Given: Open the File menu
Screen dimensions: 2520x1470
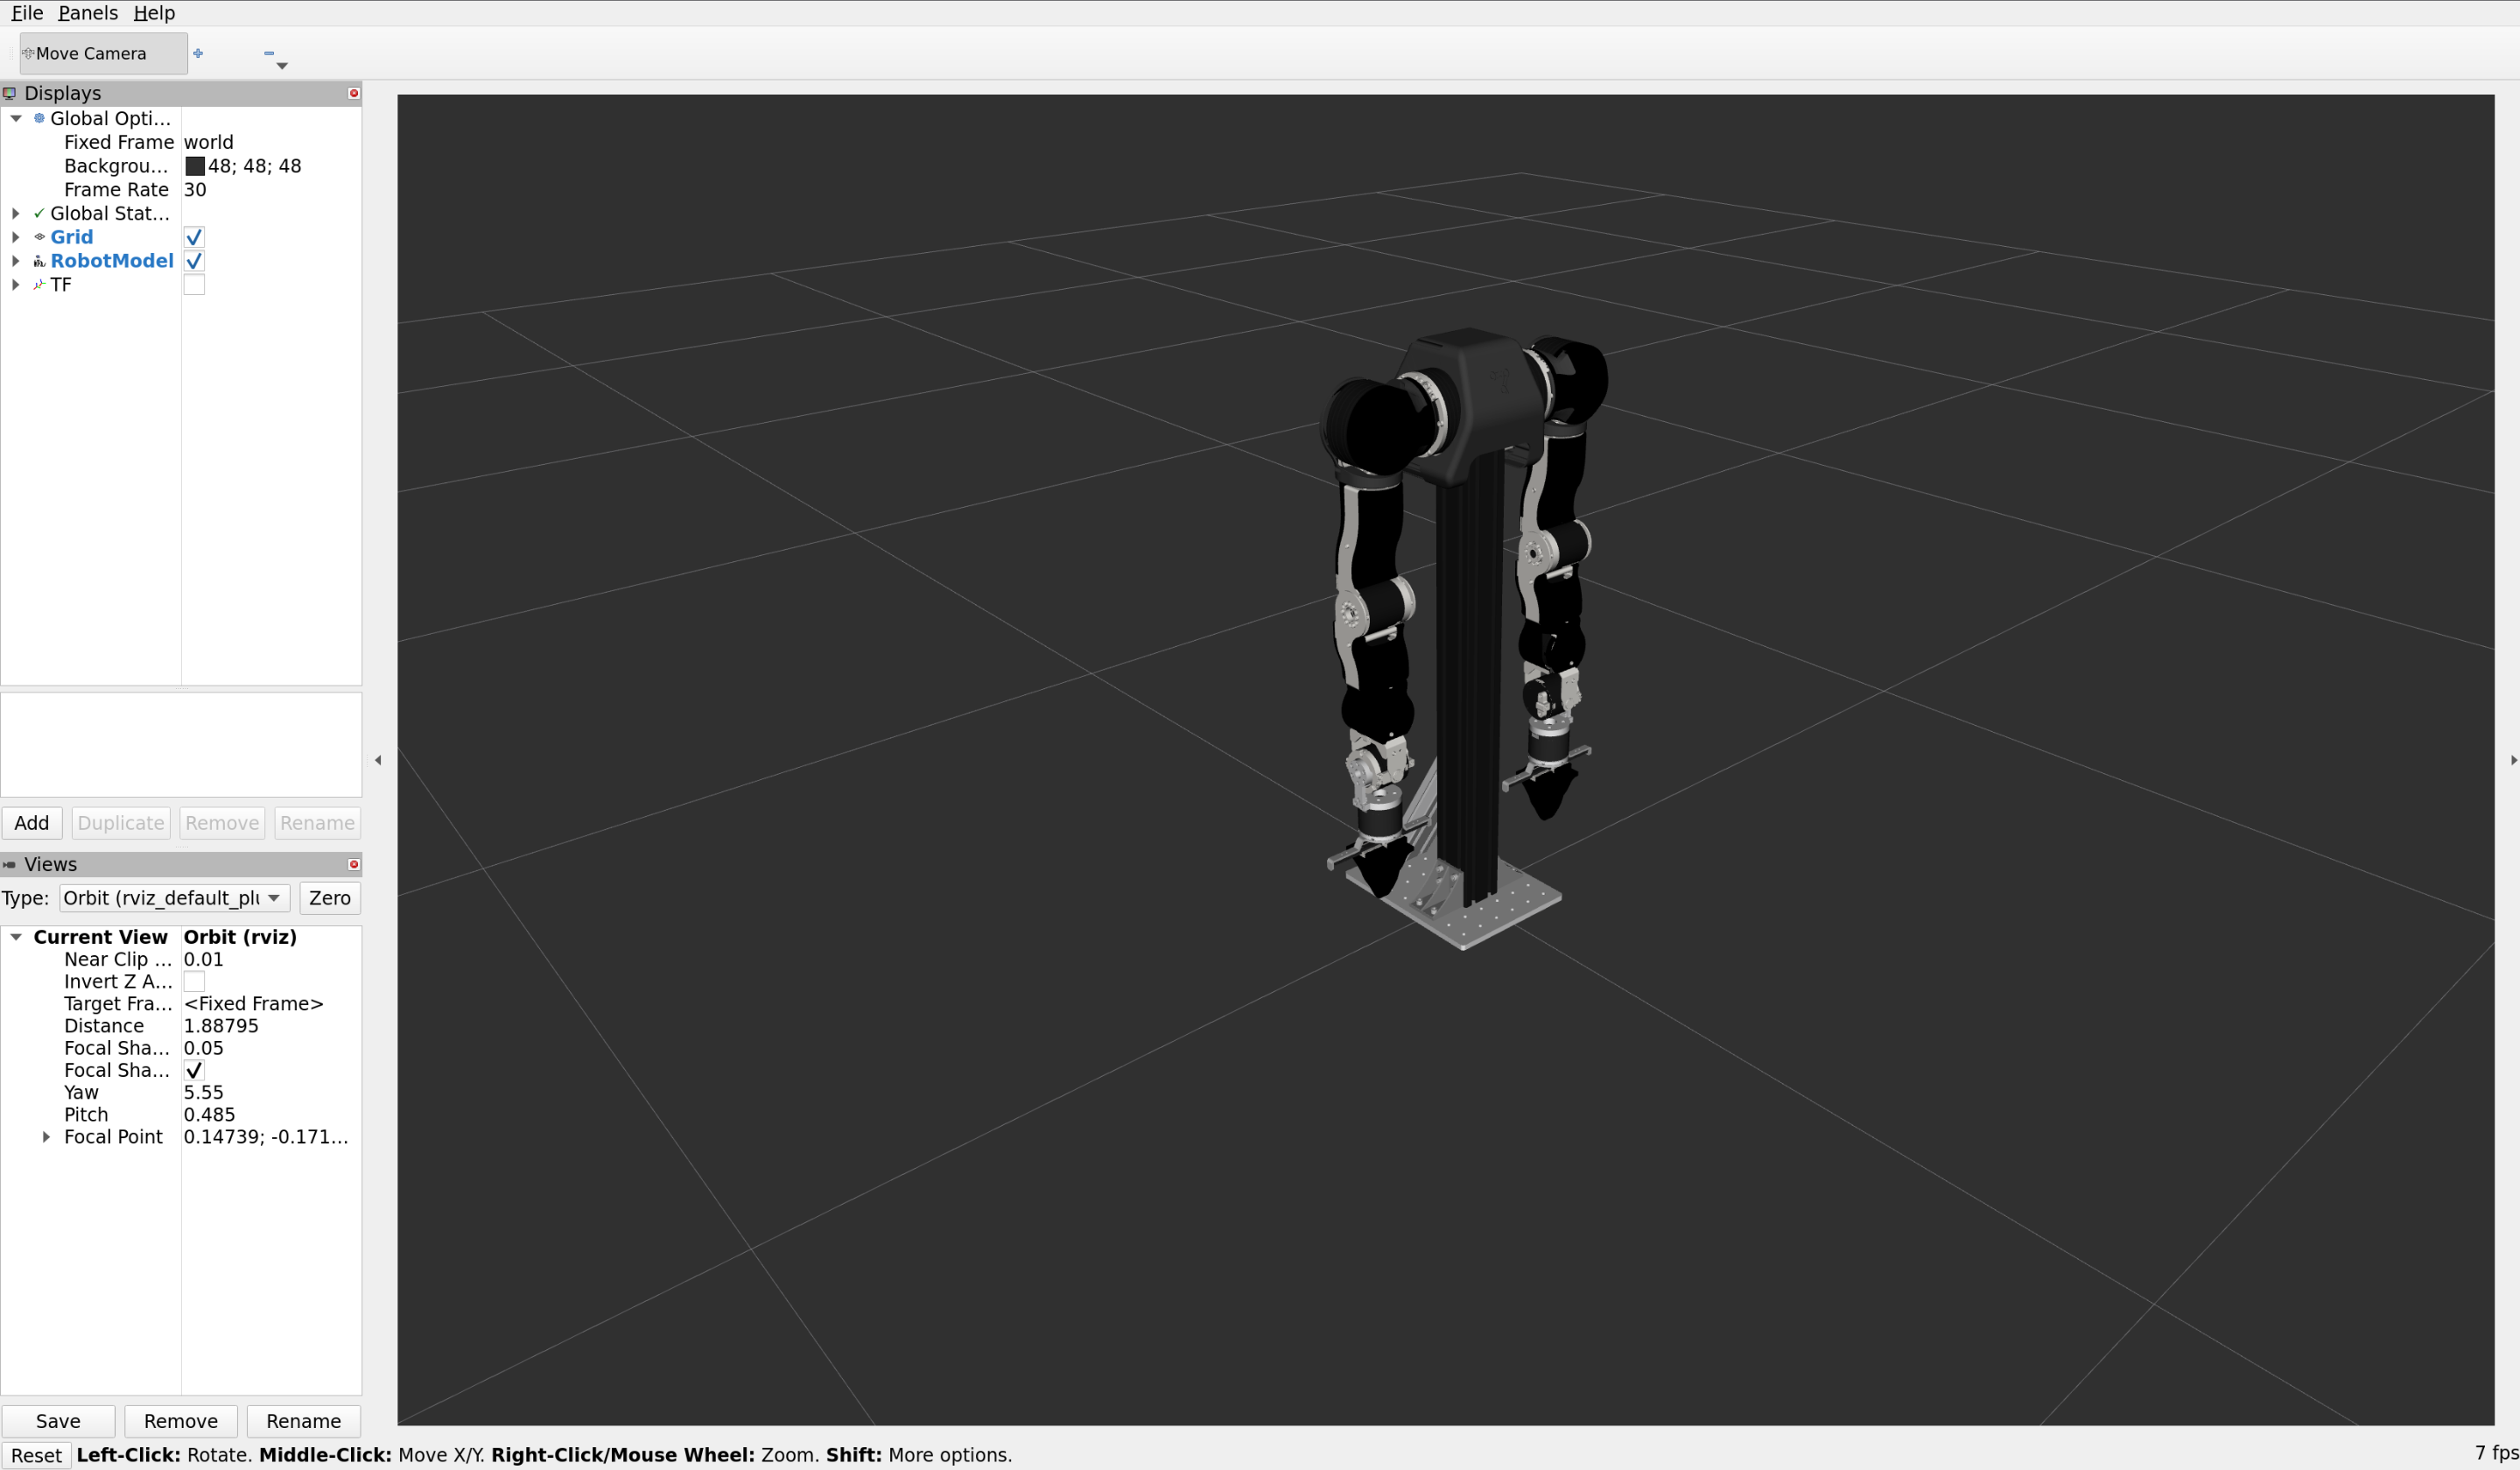Looking at the screenshot, I should pyautogui.click(x=27, y=13).
